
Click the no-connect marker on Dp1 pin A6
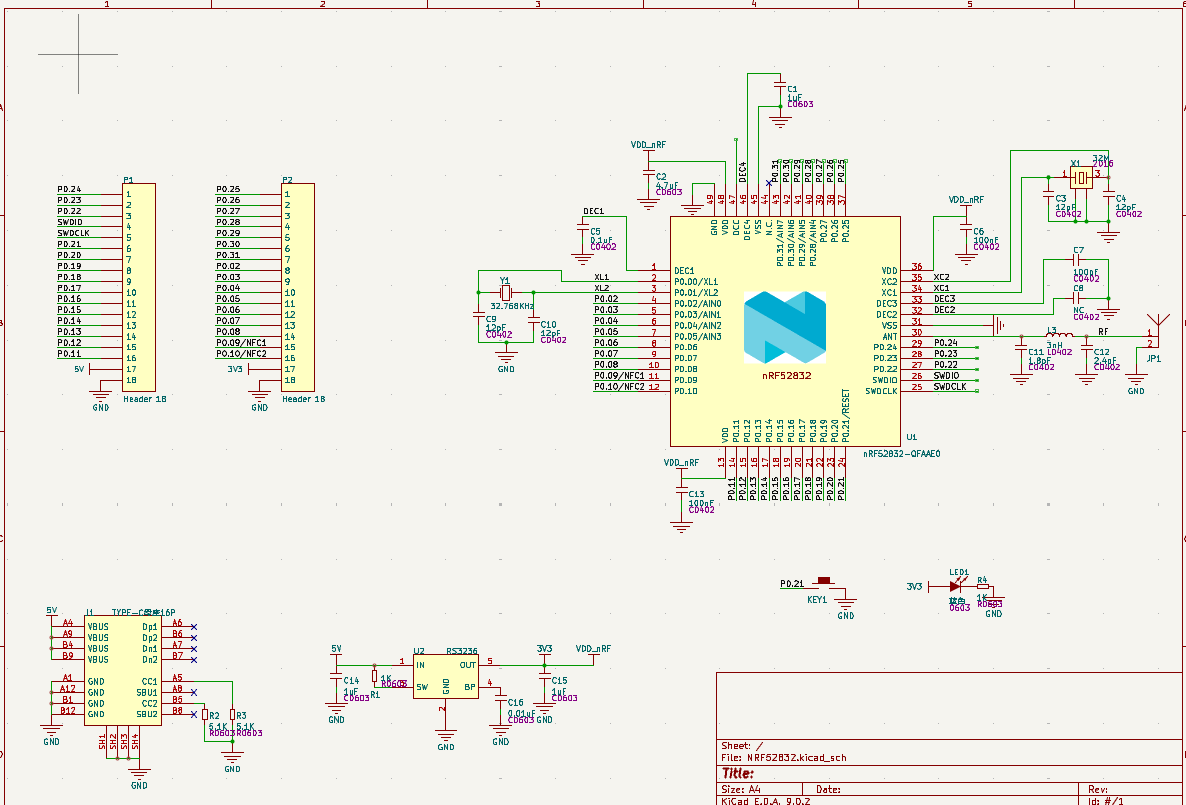(x=194, y=626)
